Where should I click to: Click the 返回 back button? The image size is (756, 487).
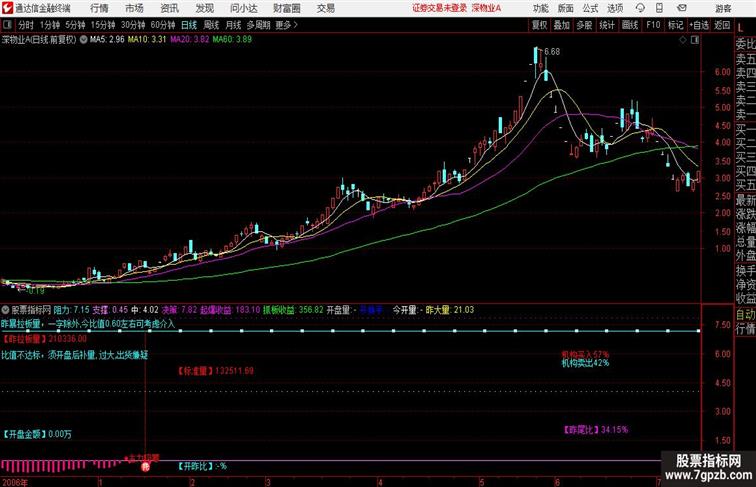[722, 25]
